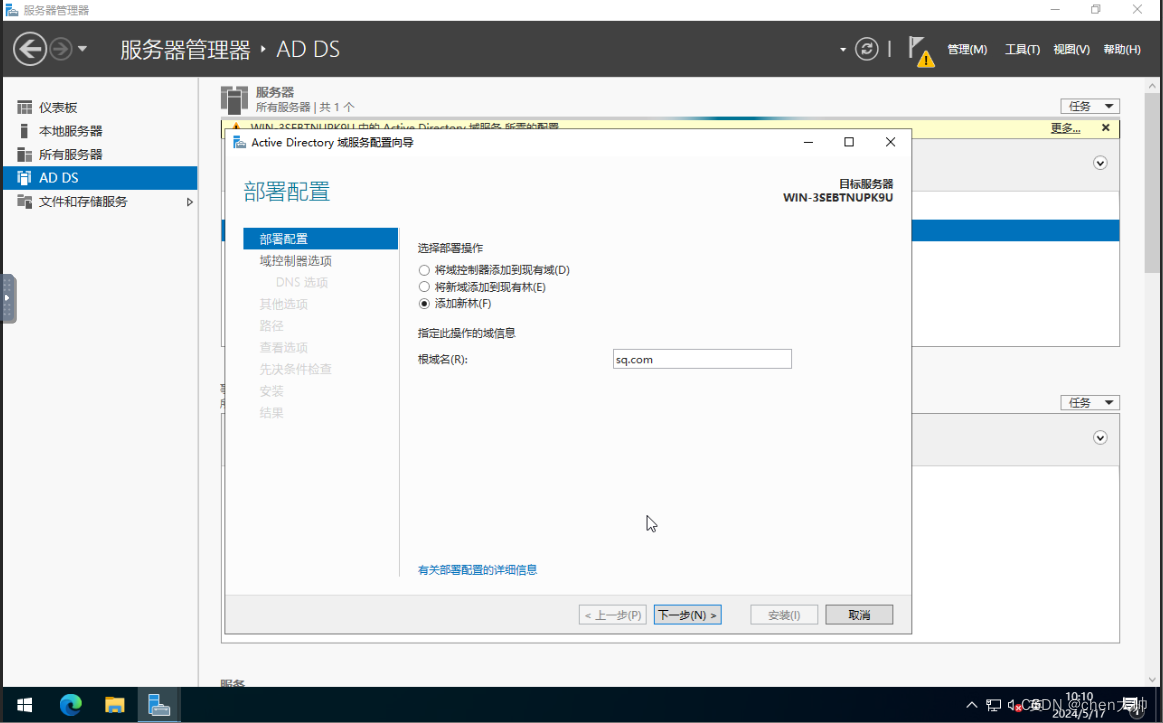Click Server Manager taskbar icon
Image resolution: width=1163 pixels, height=723 pixels.
pyautogui.click(x=159, y=704)
